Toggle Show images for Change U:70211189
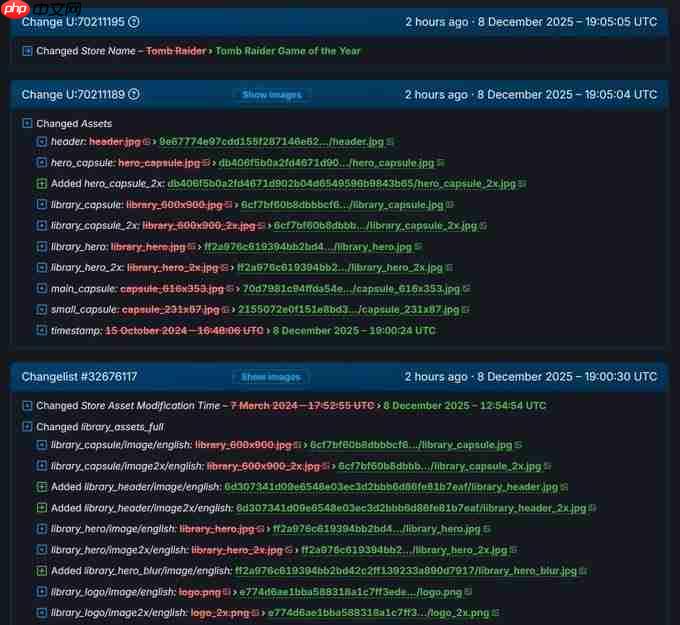This screenshot has width=680, height=625. (271, 95)
